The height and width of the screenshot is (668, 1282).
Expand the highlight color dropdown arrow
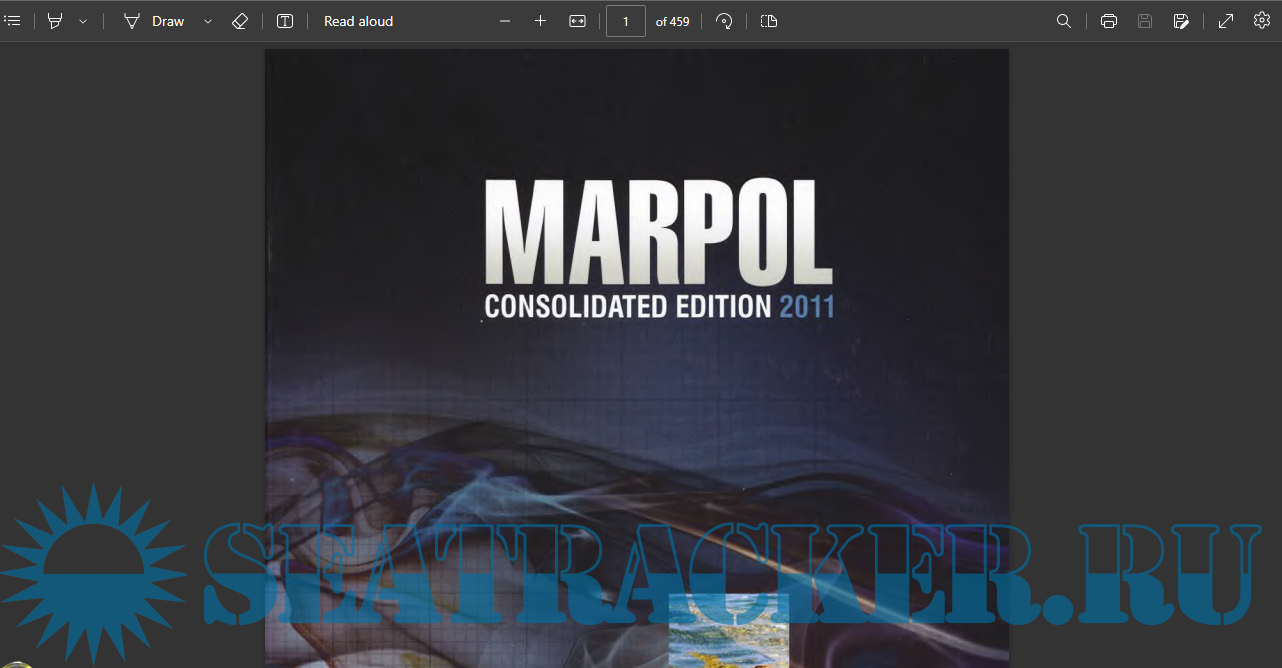click(83, 21)
